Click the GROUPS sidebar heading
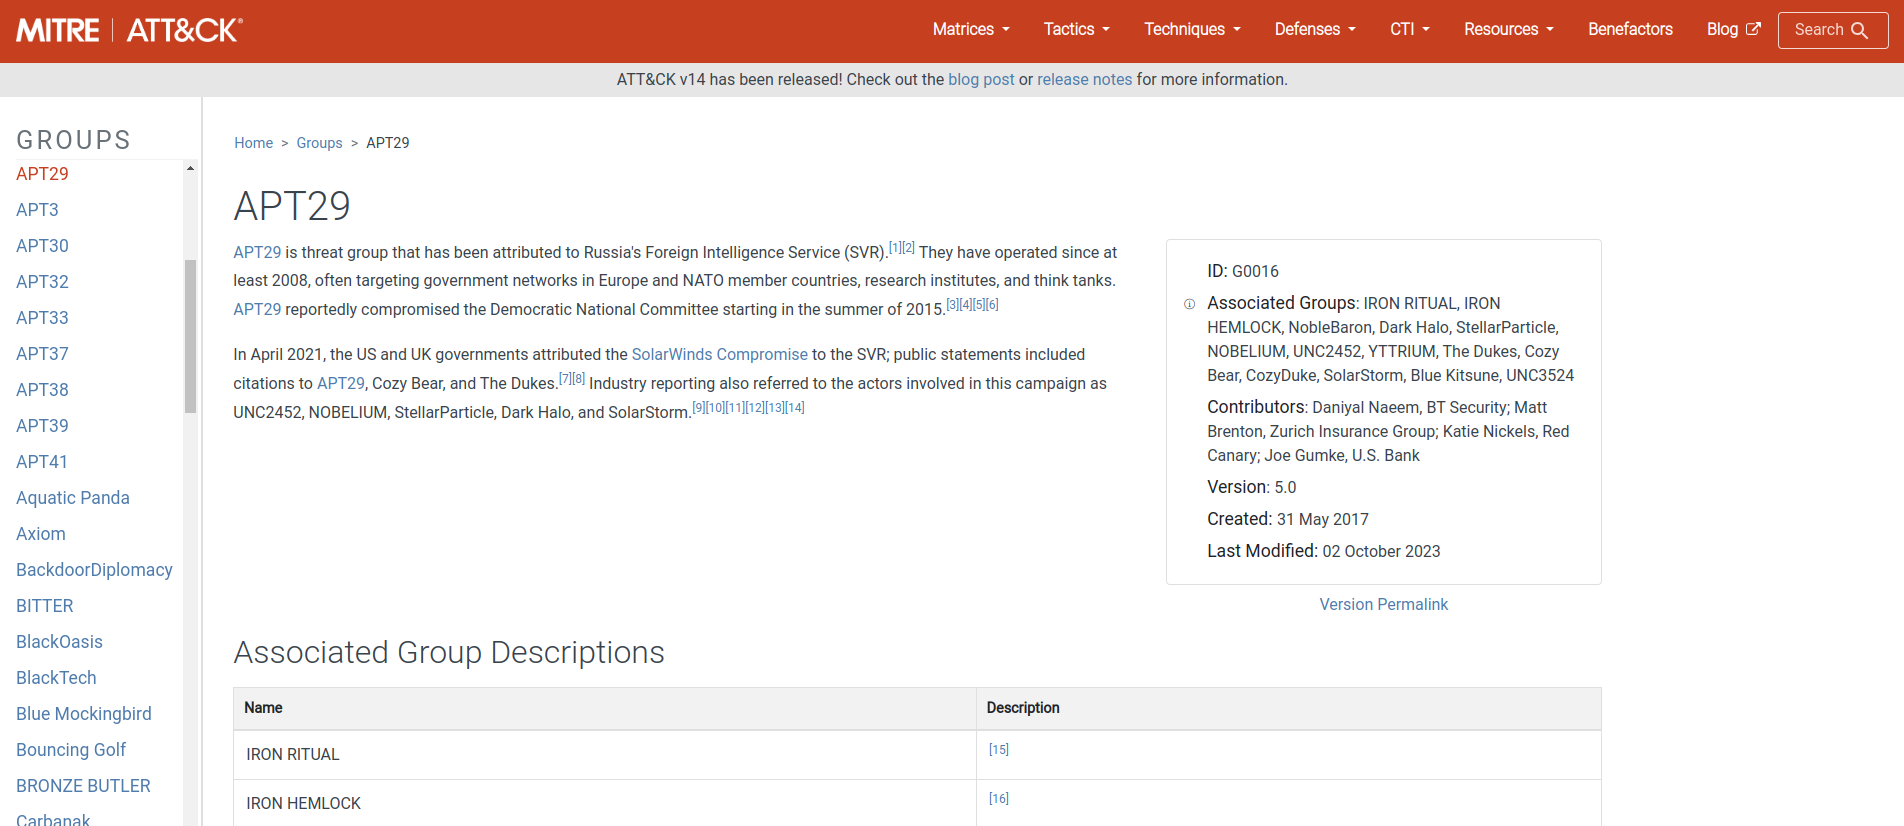 point(74,140)
